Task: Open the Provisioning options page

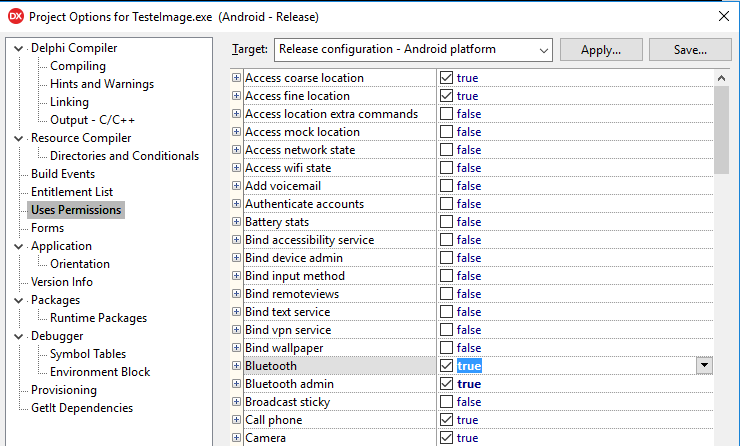Action: point(64,390)
